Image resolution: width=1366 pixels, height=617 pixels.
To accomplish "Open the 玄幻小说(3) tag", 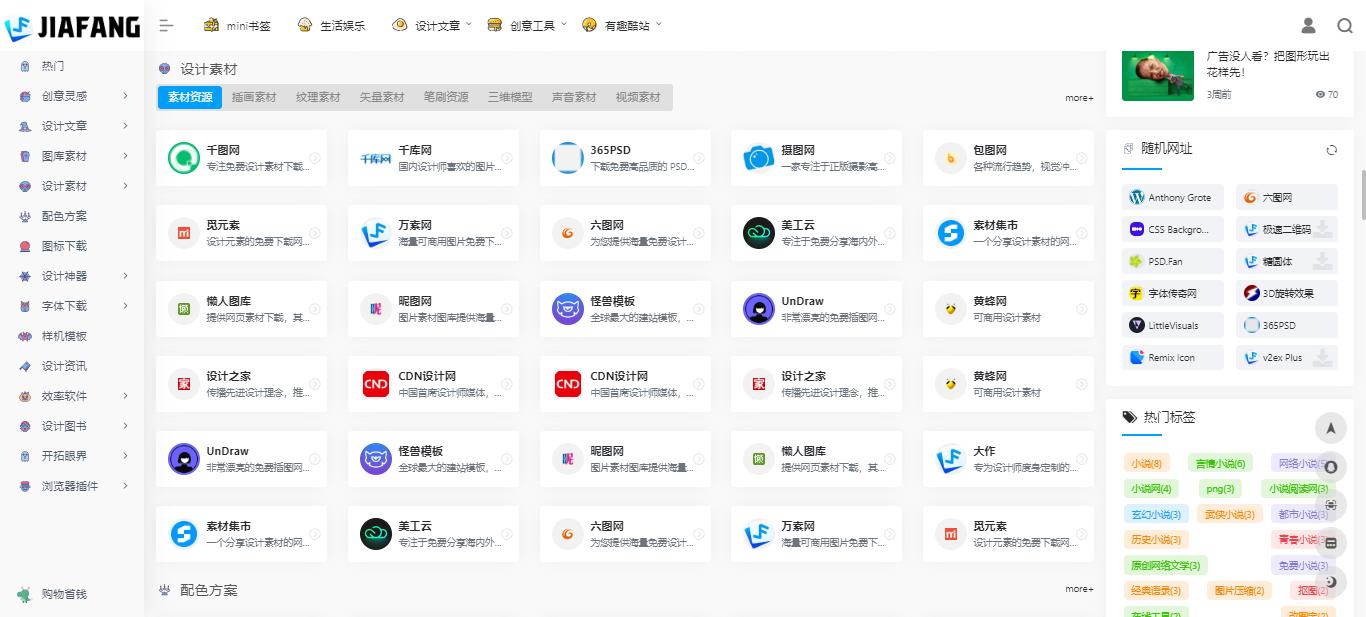I will (1156, 514).
